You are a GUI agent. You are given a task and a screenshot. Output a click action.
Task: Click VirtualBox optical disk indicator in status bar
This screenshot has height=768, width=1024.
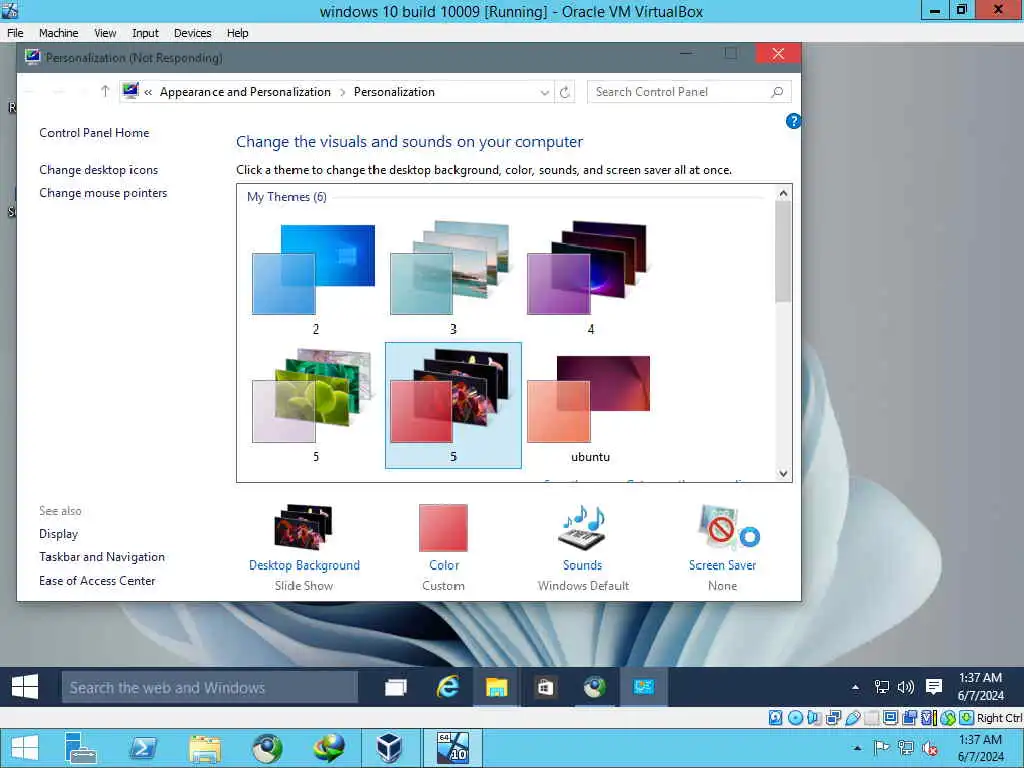coord(795,718)
